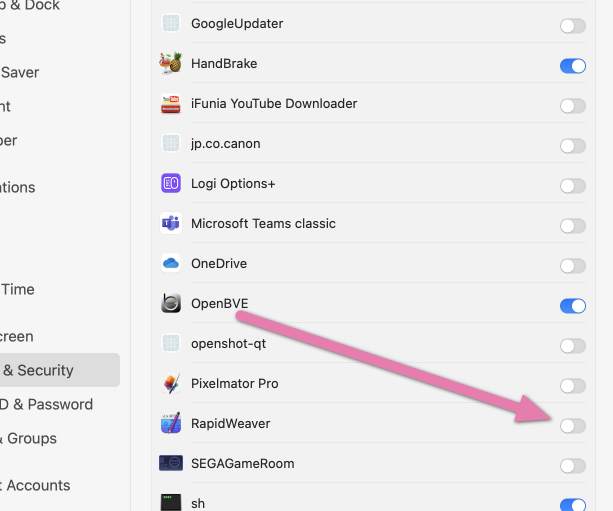Click the HandBrake pineapple icon
613x511 pixels.
point(171,63)
